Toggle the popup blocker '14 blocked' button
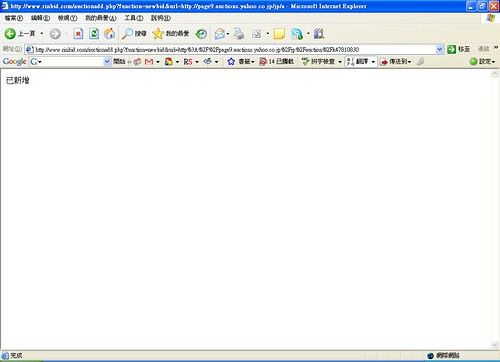This screenshot has width=500, height=362. pyautogui.click(x=277, y=61)
